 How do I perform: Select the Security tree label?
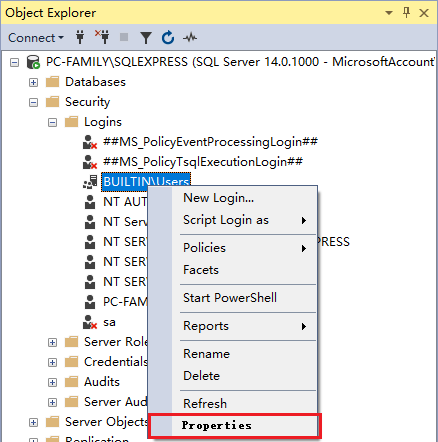pos(87,102)
